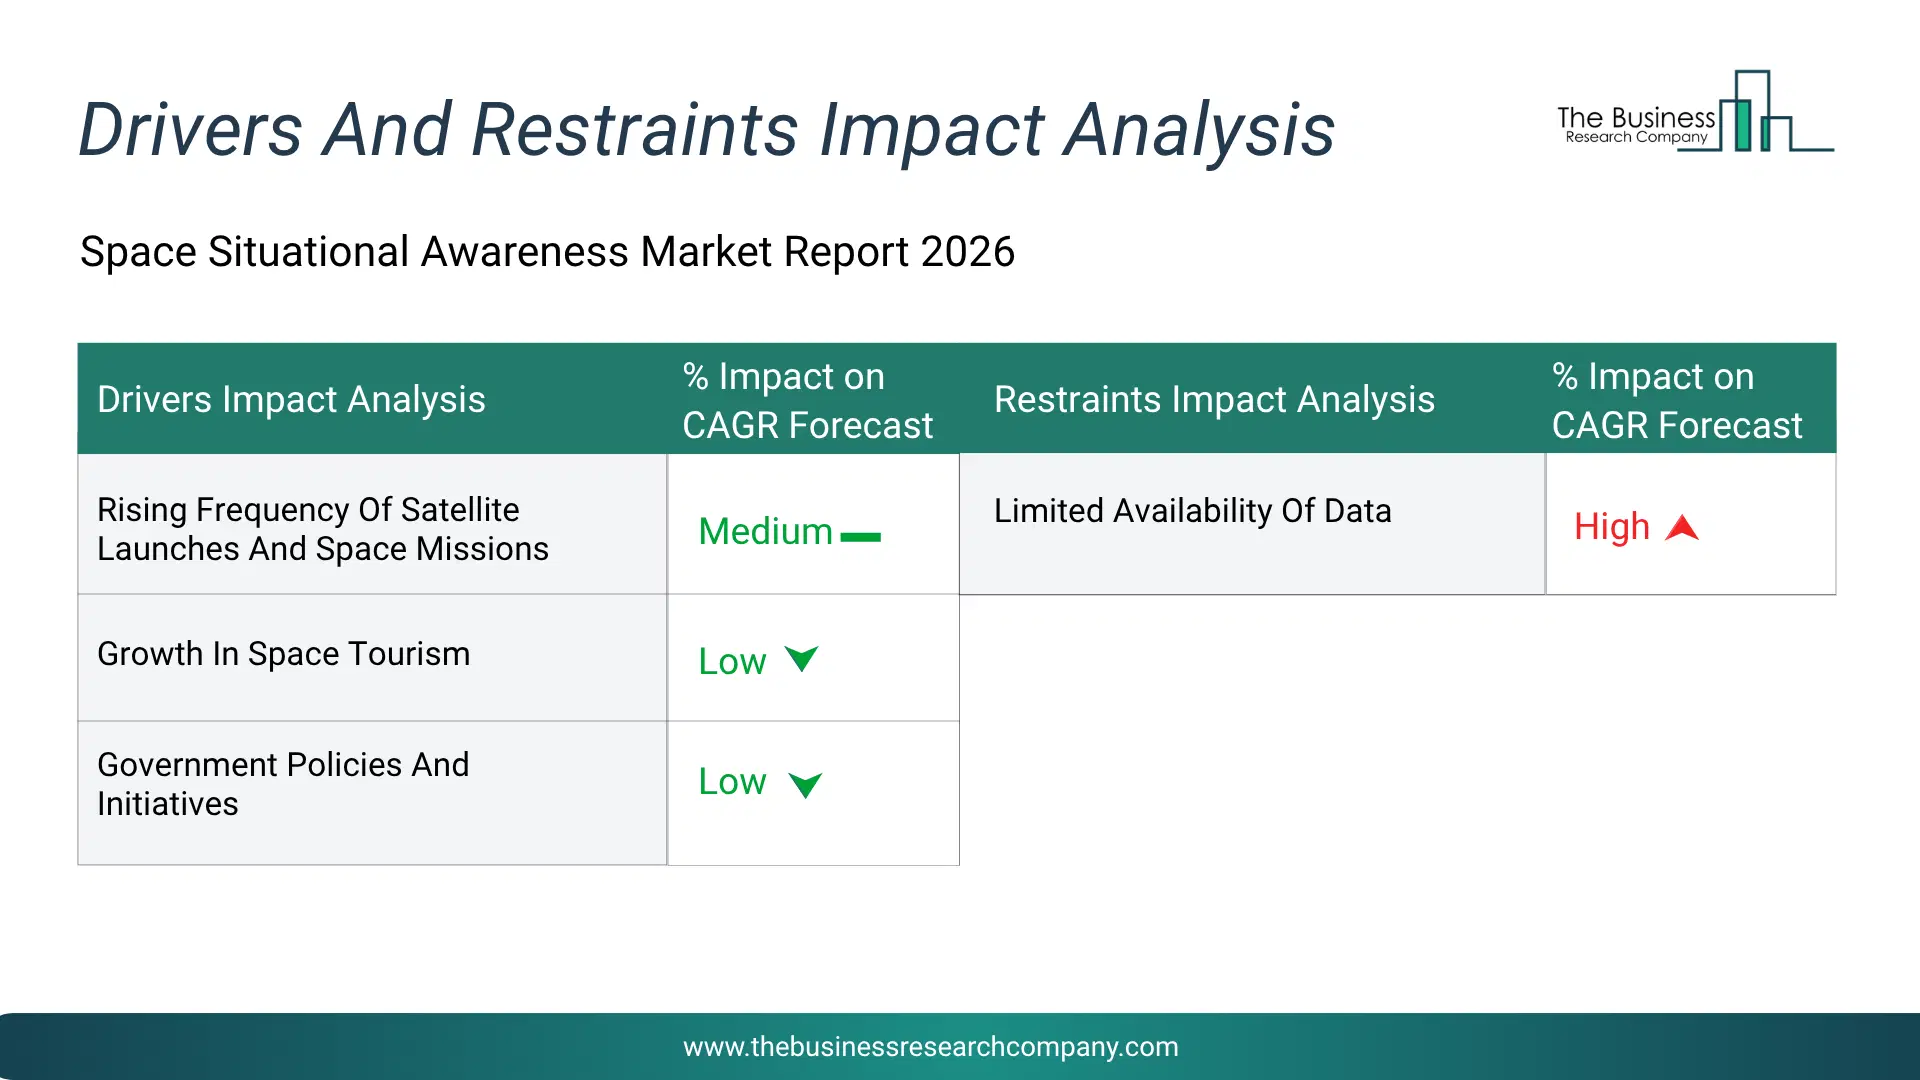This screenshot has height=1080, width=1920.
Task: Click the Medium impact value
Action: pos(765,531)
